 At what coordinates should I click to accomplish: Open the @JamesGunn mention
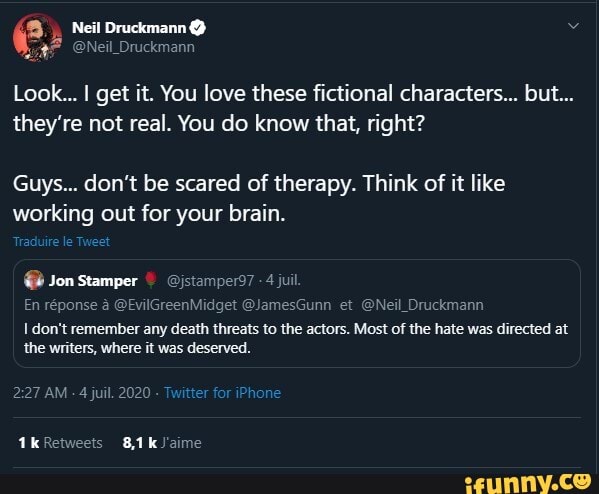[x=287, y=305]
